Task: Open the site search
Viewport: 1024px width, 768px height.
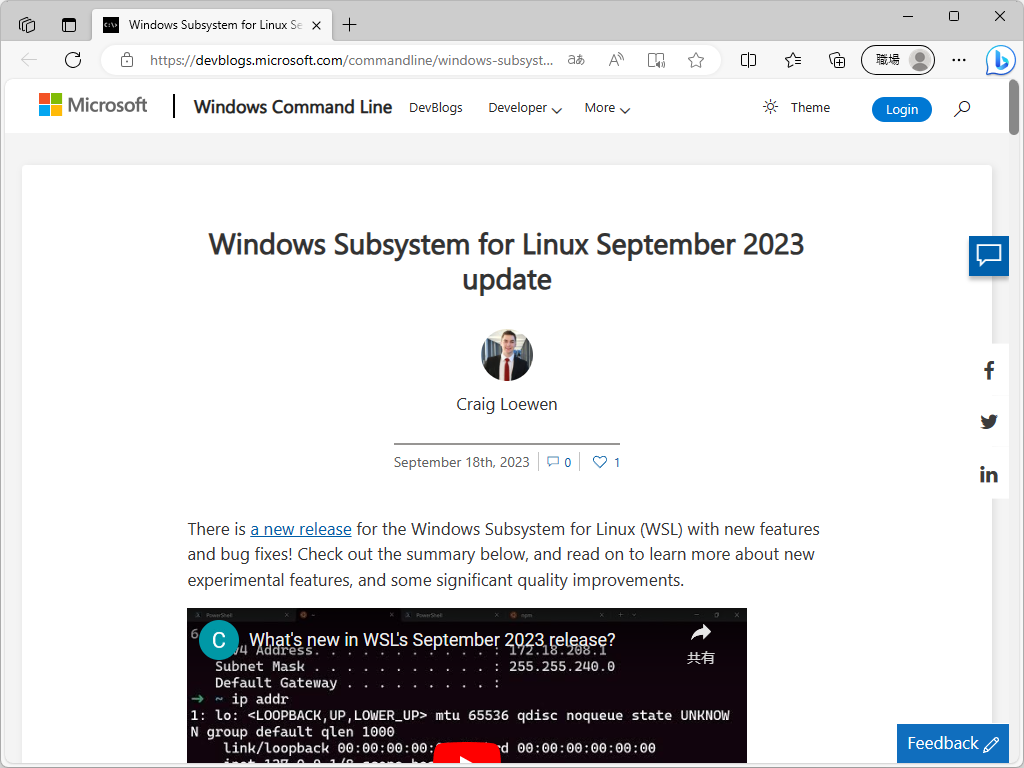Action: [x=961, y=108]
